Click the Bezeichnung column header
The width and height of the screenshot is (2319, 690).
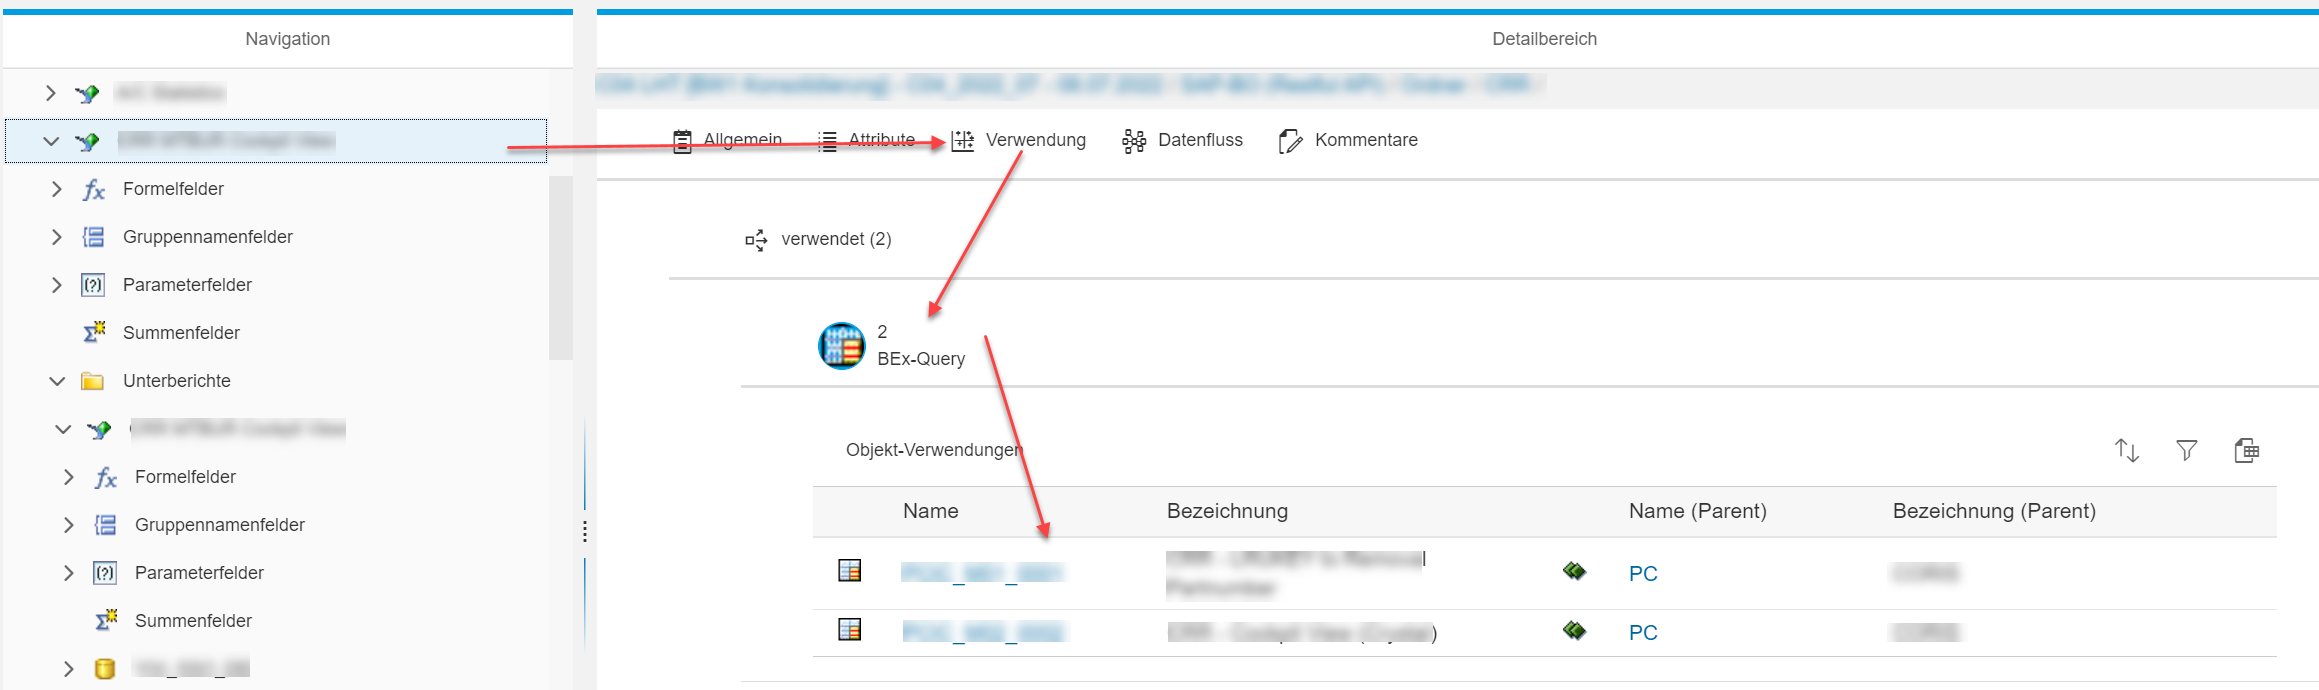(x=1227, y=511)
